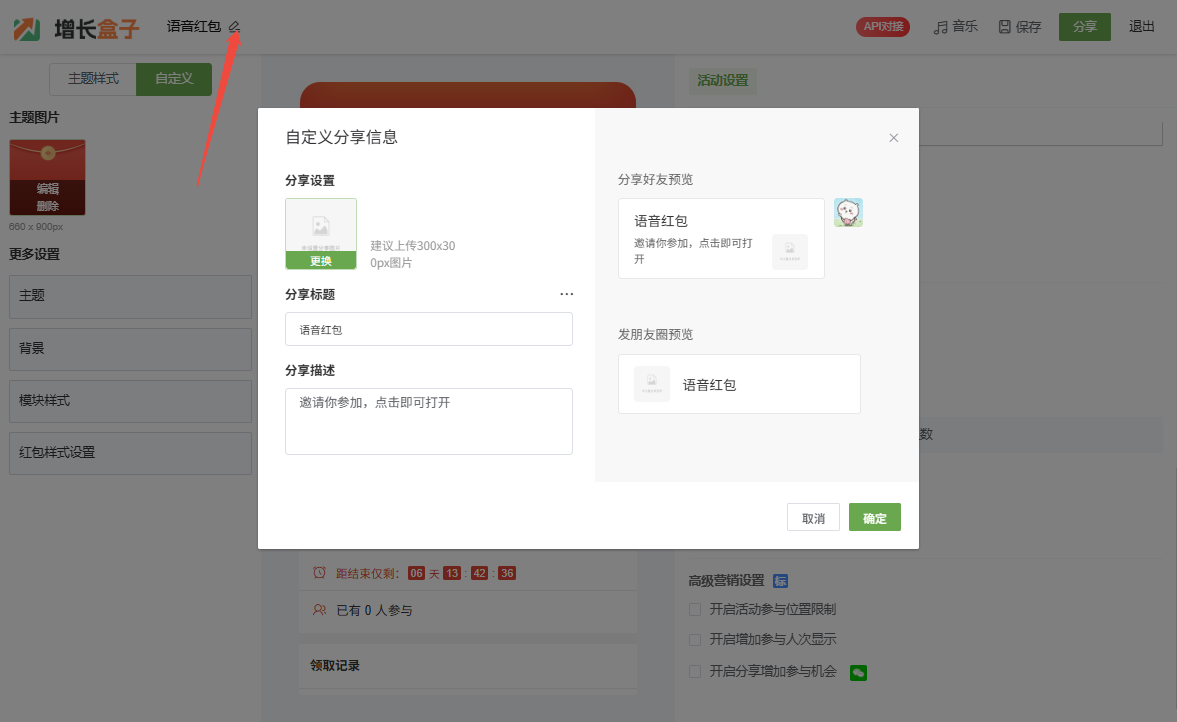The height and width of the screenshot is (722, 1177).
Task: Click the pencil edit icon beside 语音红包 title
Action: pyautogui.click(x=234, y=27)
